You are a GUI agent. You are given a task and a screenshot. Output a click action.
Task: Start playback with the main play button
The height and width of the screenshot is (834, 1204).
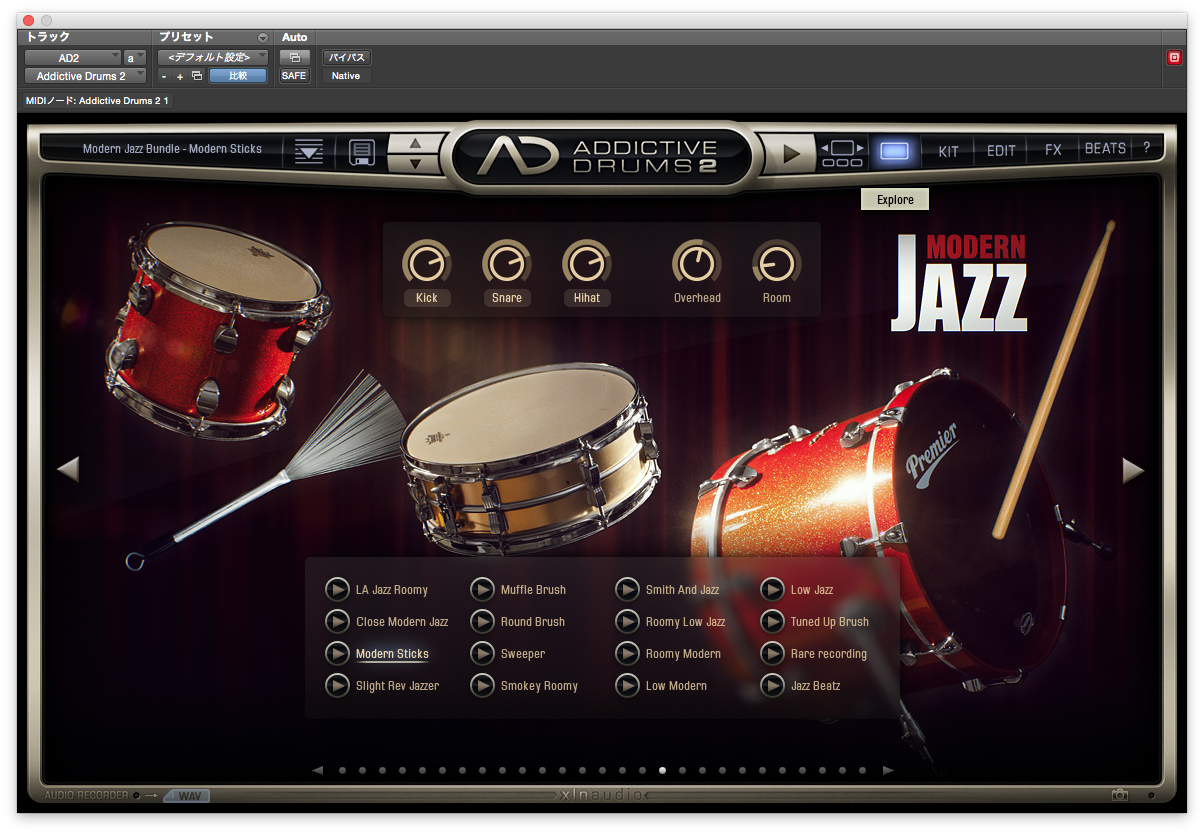[x=792, y=153]
